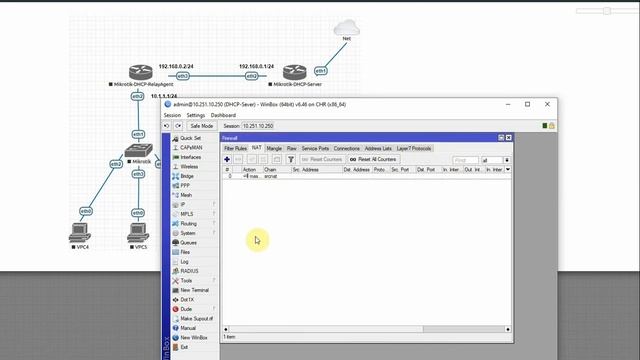
Task: Open the column selector arrow in the table header
Action: pos(508,169)
